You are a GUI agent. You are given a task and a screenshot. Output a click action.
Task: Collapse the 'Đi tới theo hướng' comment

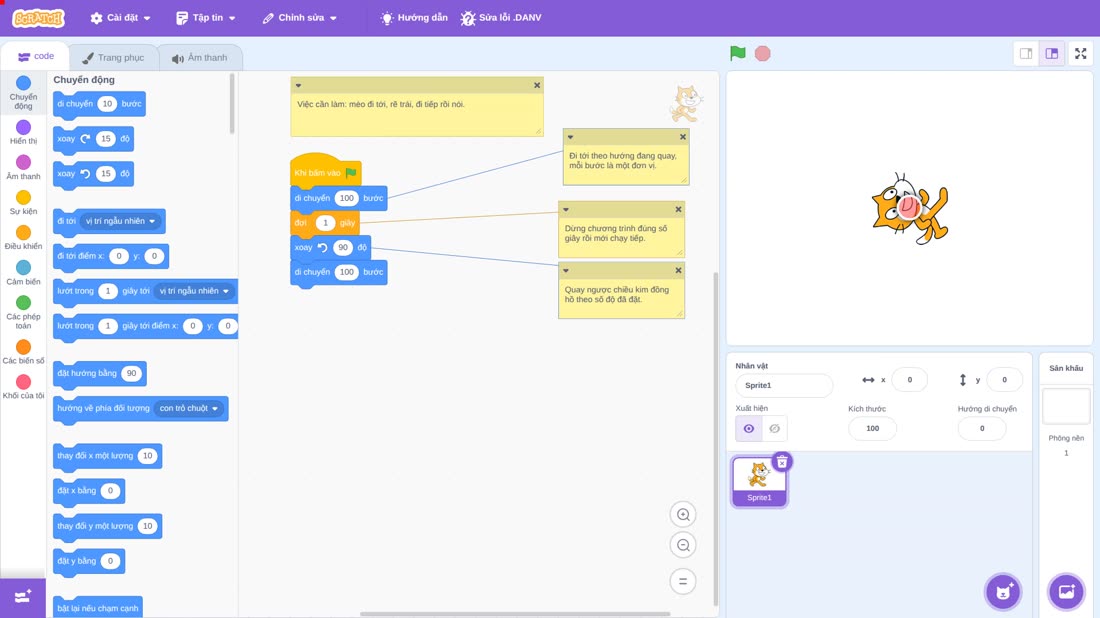click(x=570, y=137)
